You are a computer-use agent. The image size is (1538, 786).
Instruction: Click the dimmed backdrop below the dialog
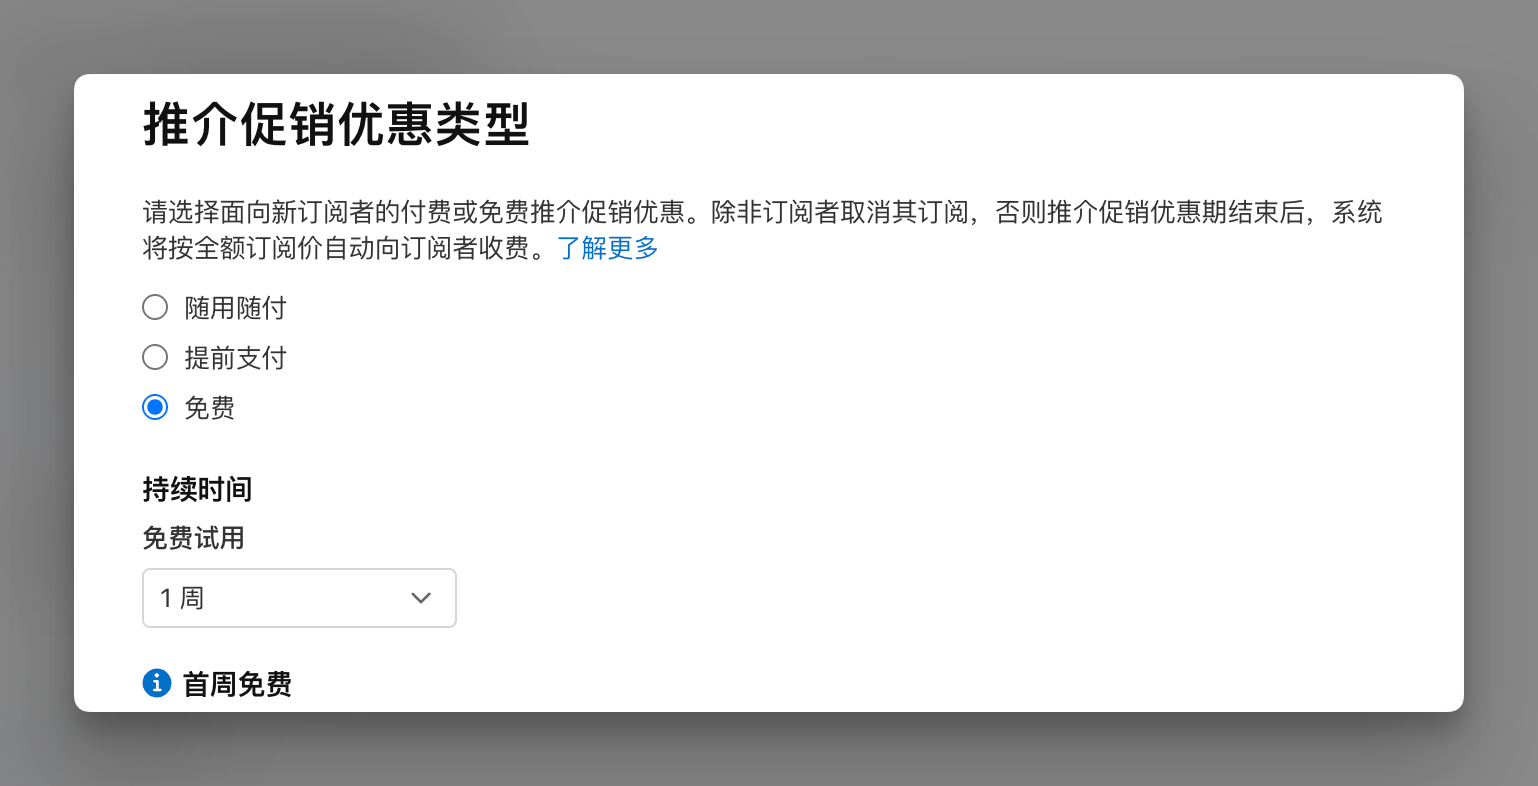(768, 750)
